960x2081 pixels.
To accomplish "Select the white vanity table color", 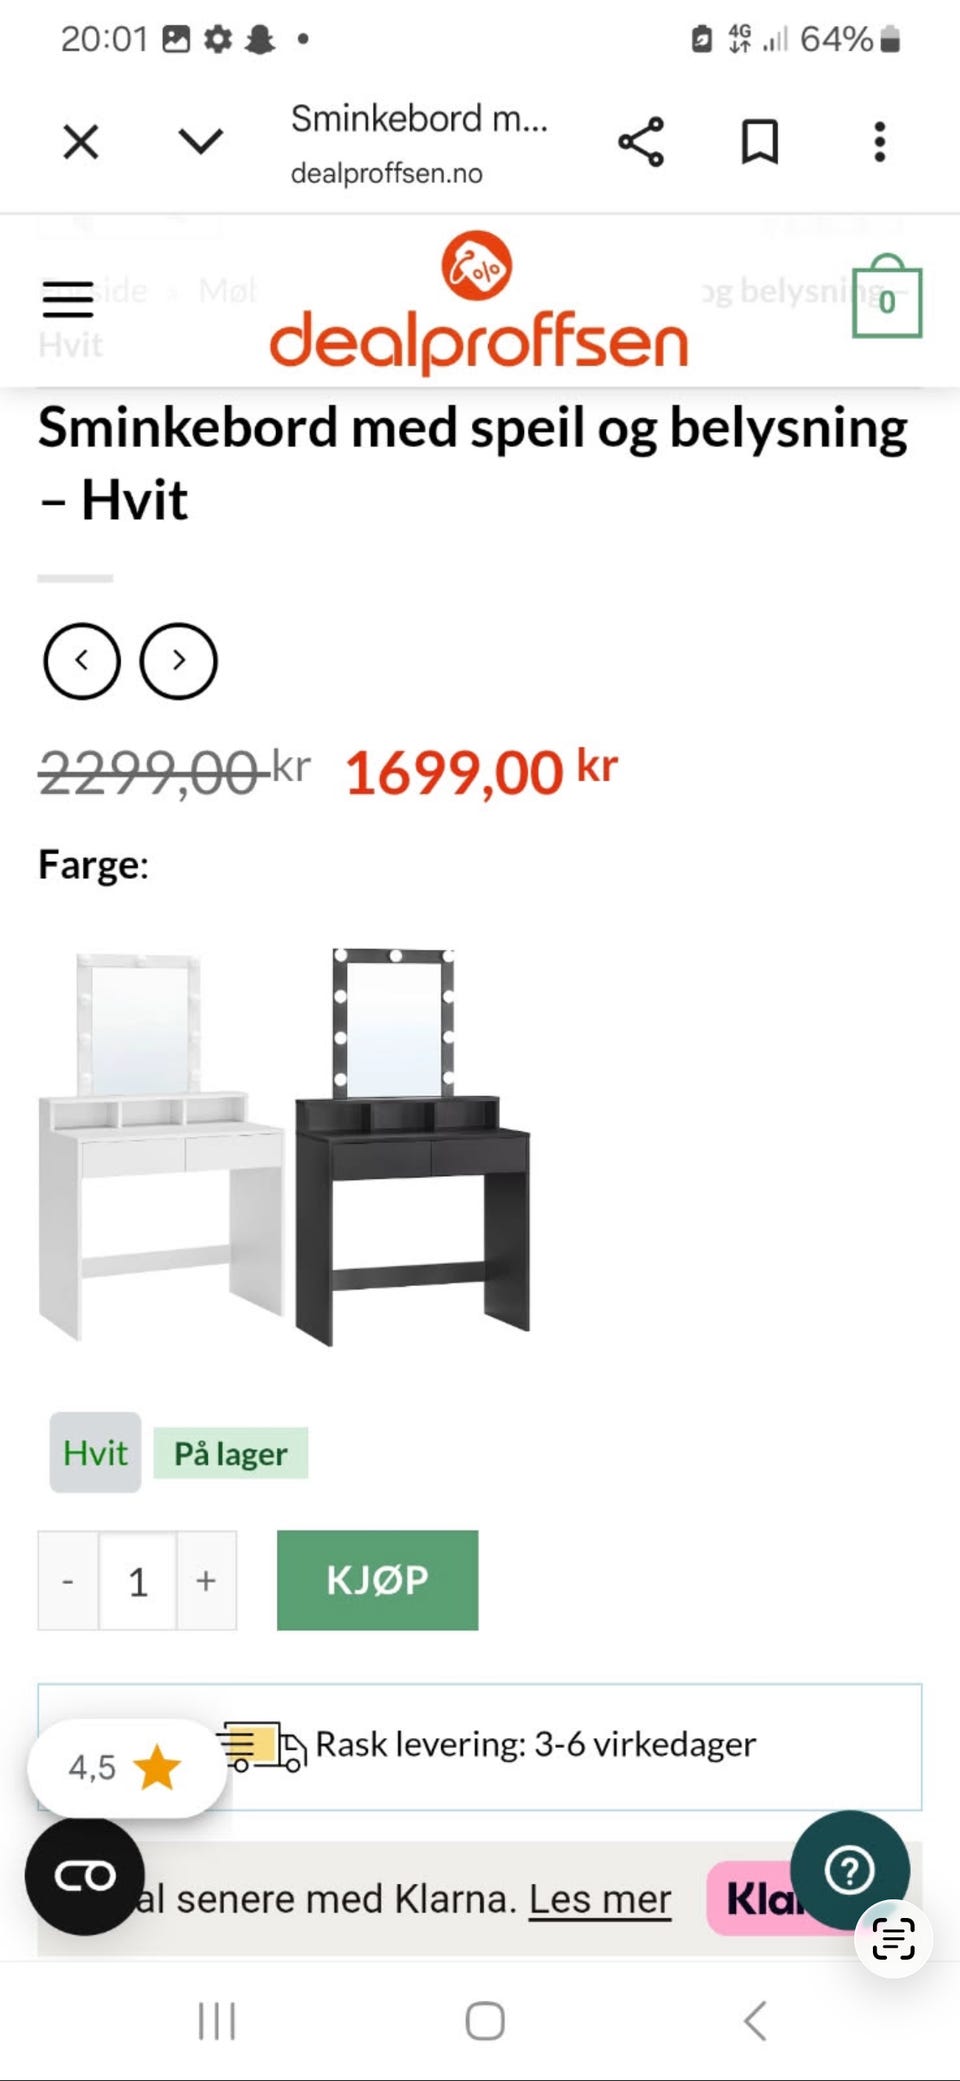I will click(161, 1145).
